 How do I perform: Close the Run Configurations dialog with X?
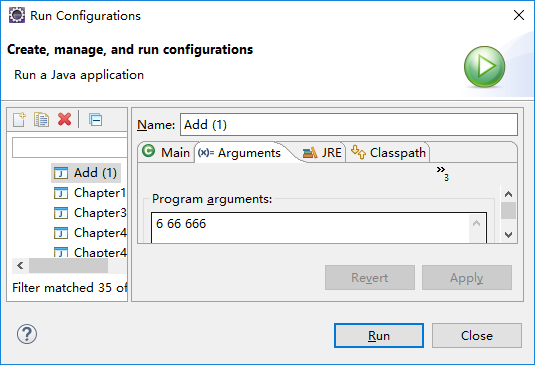click(519, 15)
